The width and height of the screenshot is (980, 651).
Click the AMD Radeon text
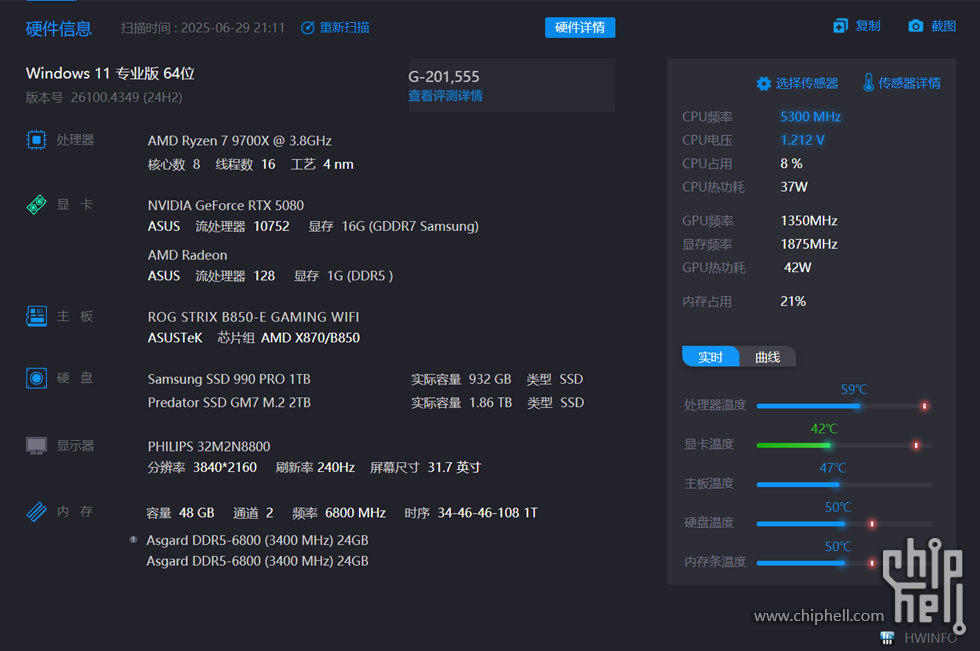point(188,255)
